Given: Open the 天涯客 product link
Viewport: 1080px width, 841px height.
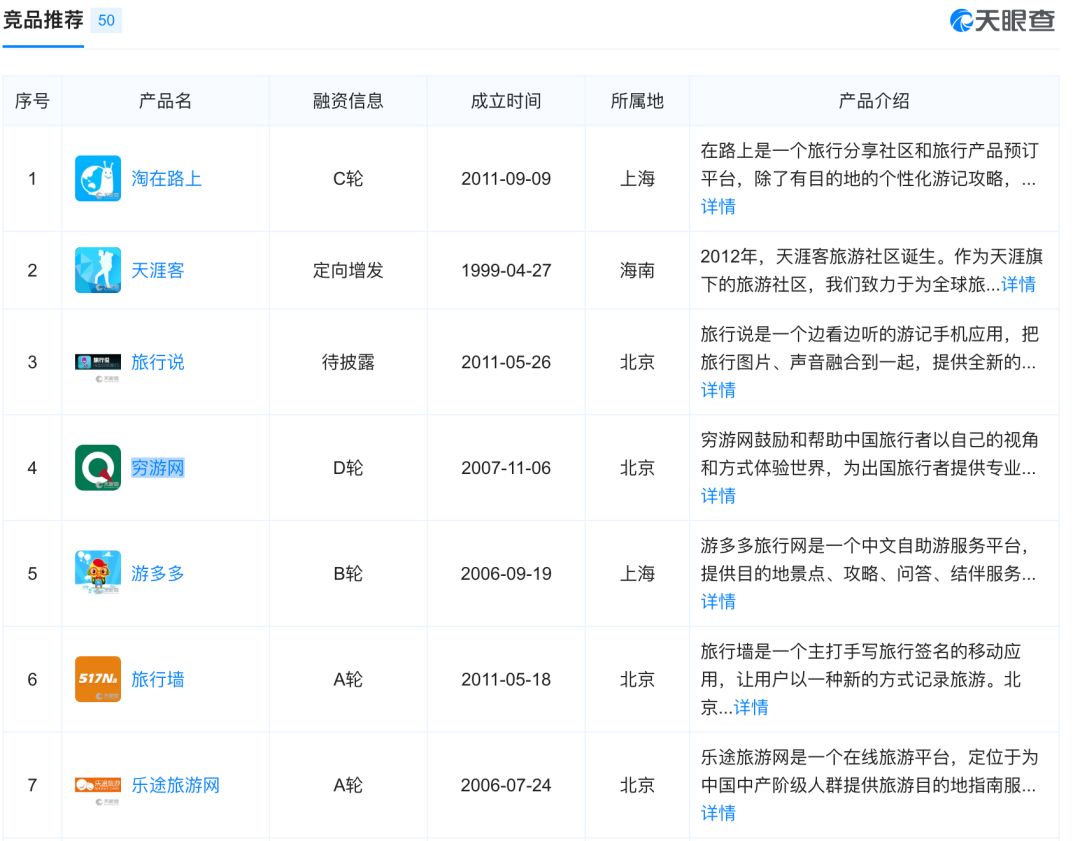Looking at the screenshot, I should tap(157, 269).
